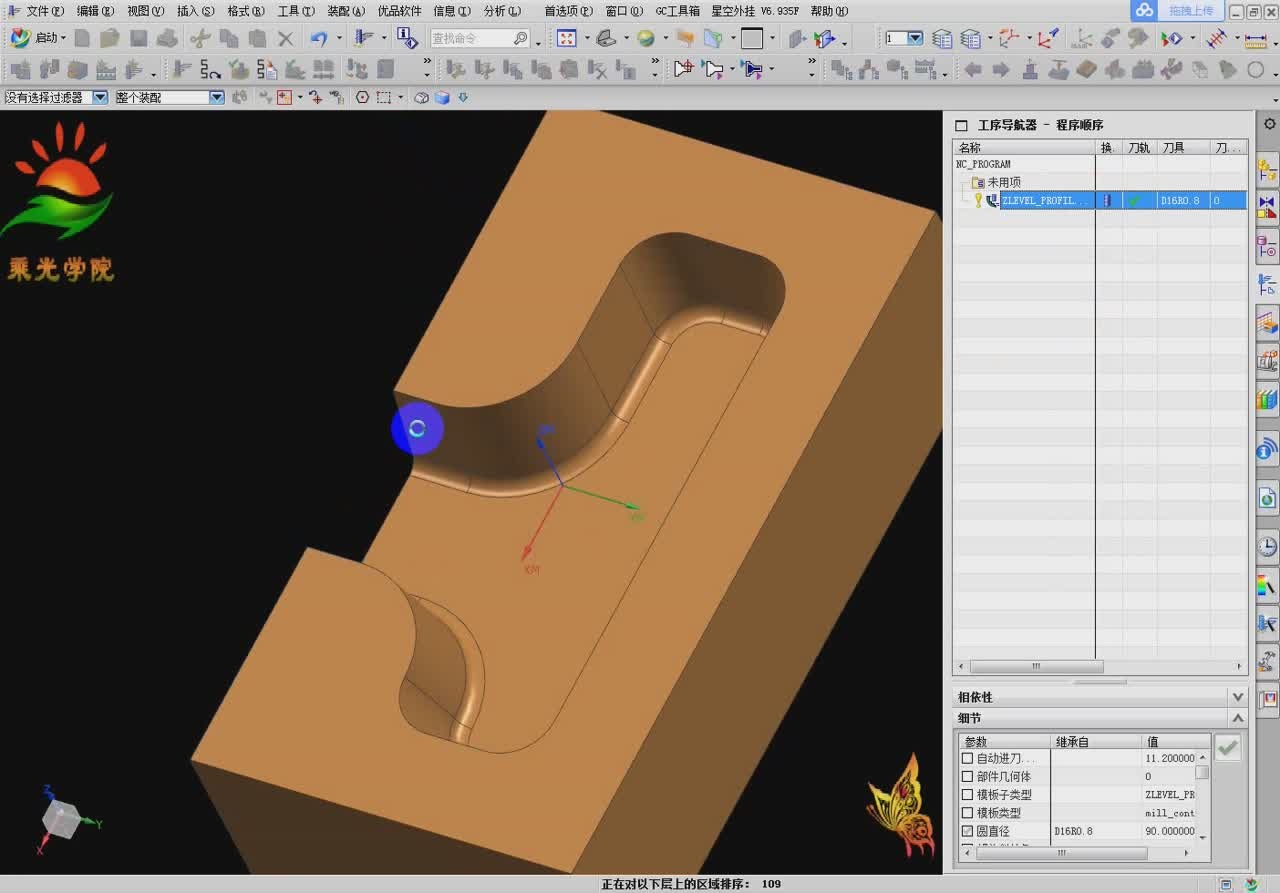Click the Measure Distance ruler icon
This screenshot has height=893, width=1280.
coord(1254,38)
